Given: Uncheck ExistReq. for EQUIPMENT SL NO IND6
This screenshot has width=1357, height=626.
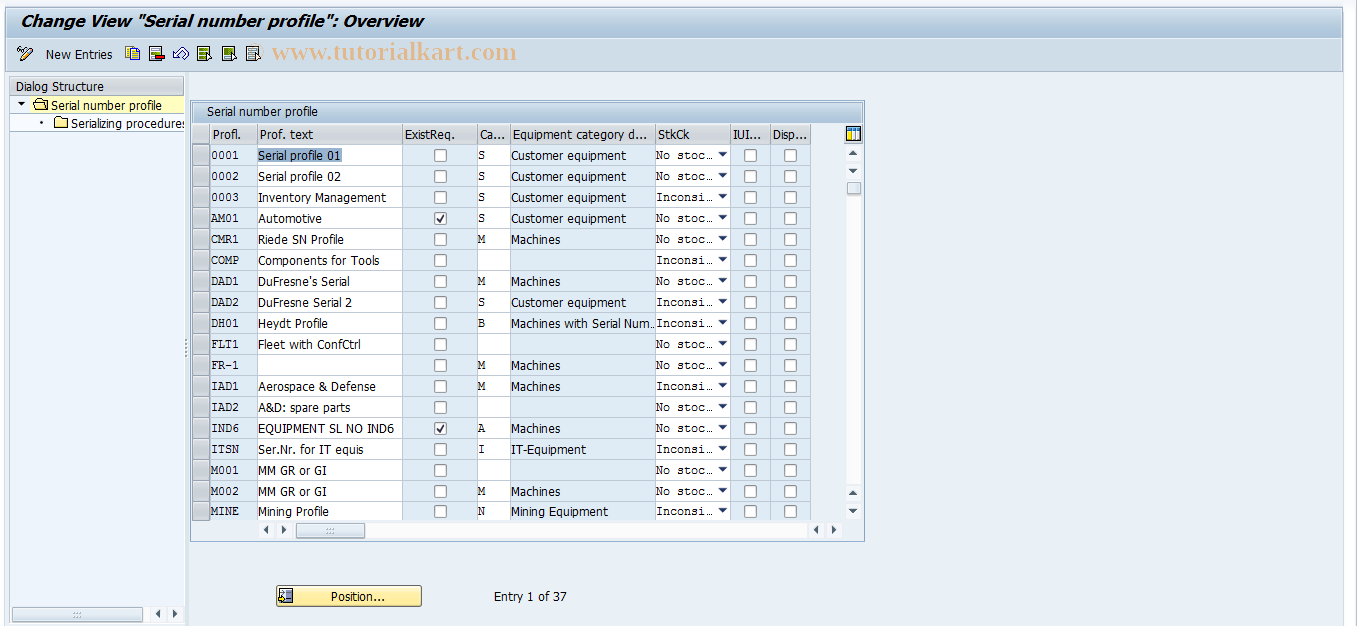Looking at the screenshot, I should coord(440,428).
